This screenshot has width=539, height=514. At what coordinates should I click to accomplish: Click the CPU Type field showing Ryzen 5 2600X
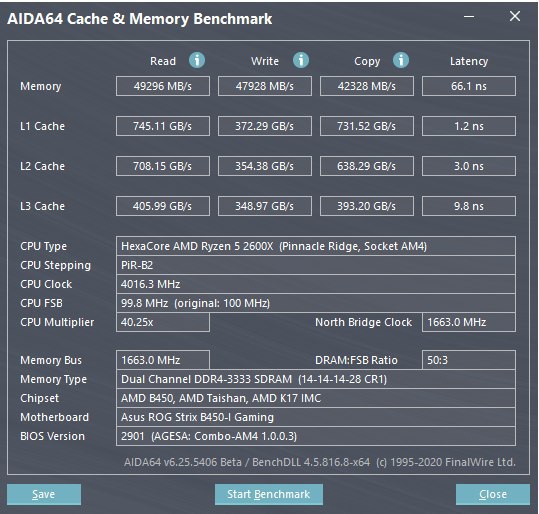tap(316, 246)
